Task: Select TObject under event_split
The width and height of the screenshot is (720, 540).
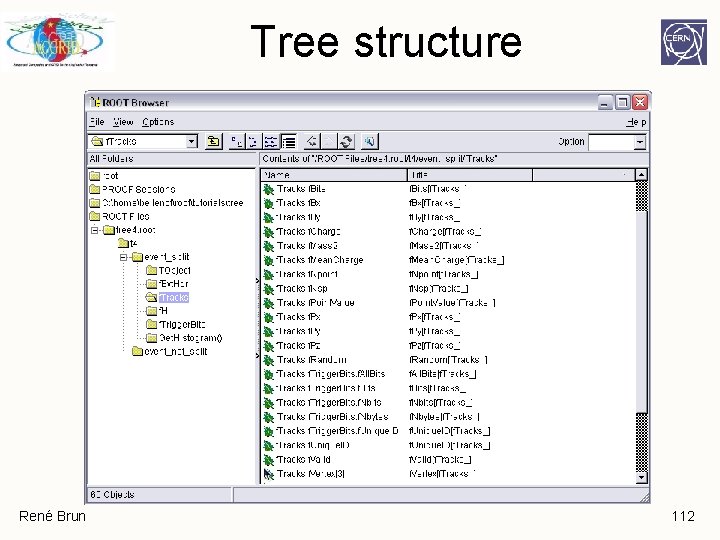Action: tap(174, 270)
